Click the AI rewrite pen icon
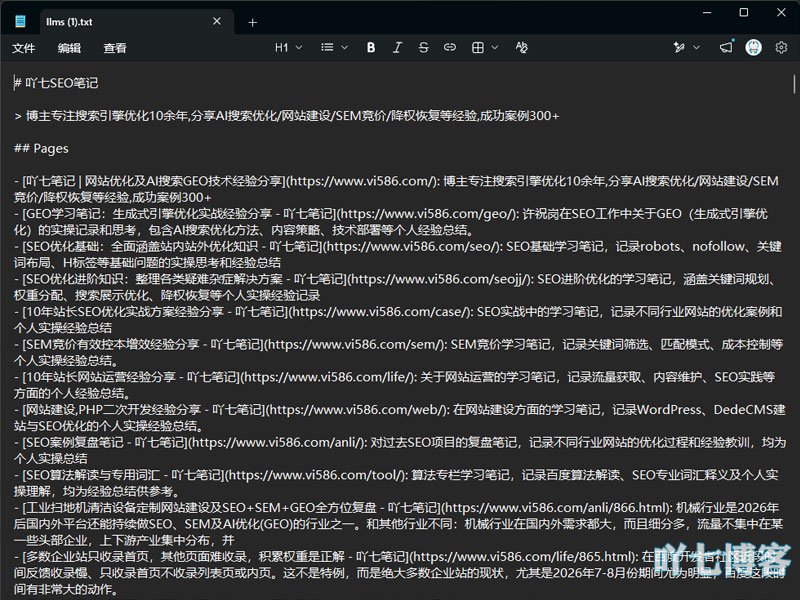The image size is (800, 600). pyautogui.click(x=679, y=47)
